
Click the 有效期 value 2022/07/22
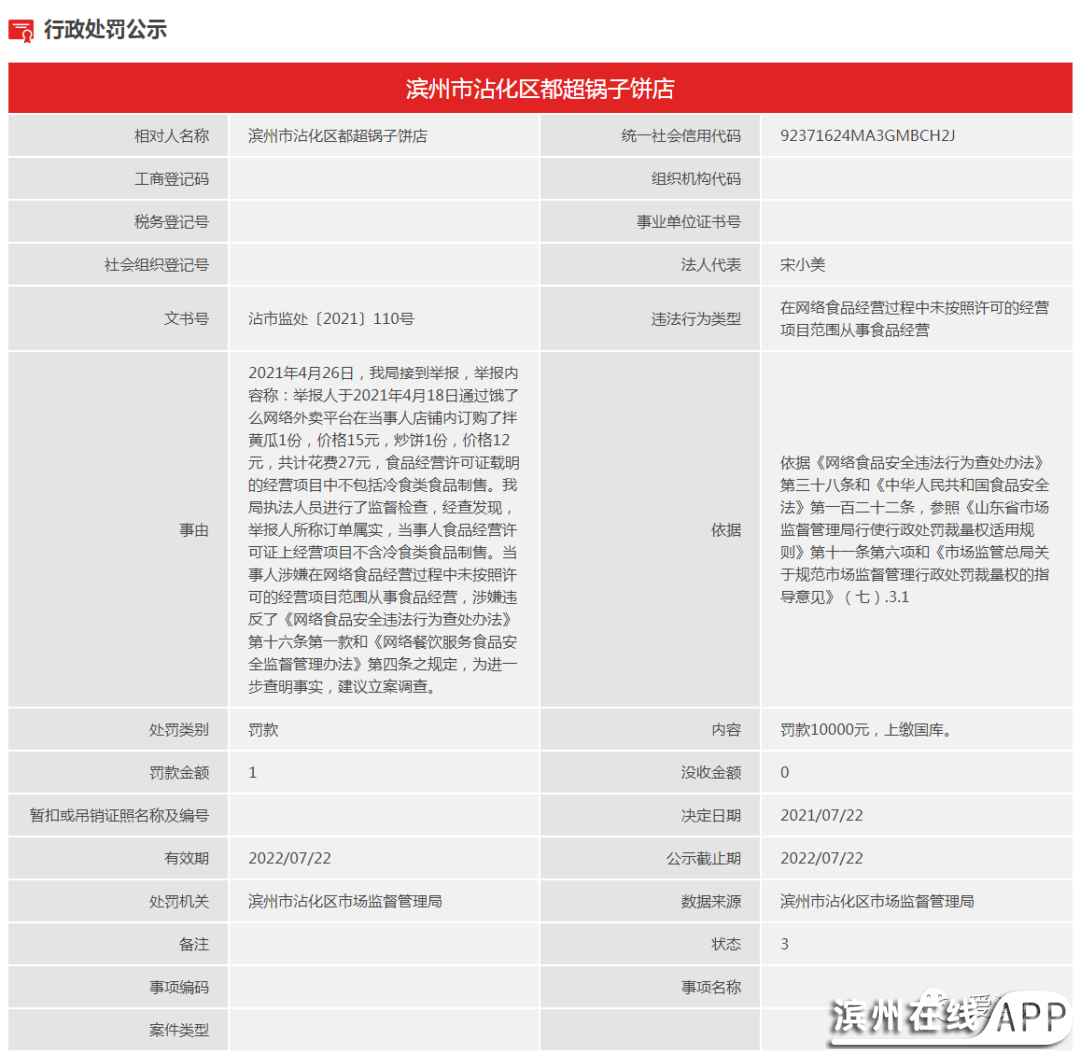pos(289,858)
